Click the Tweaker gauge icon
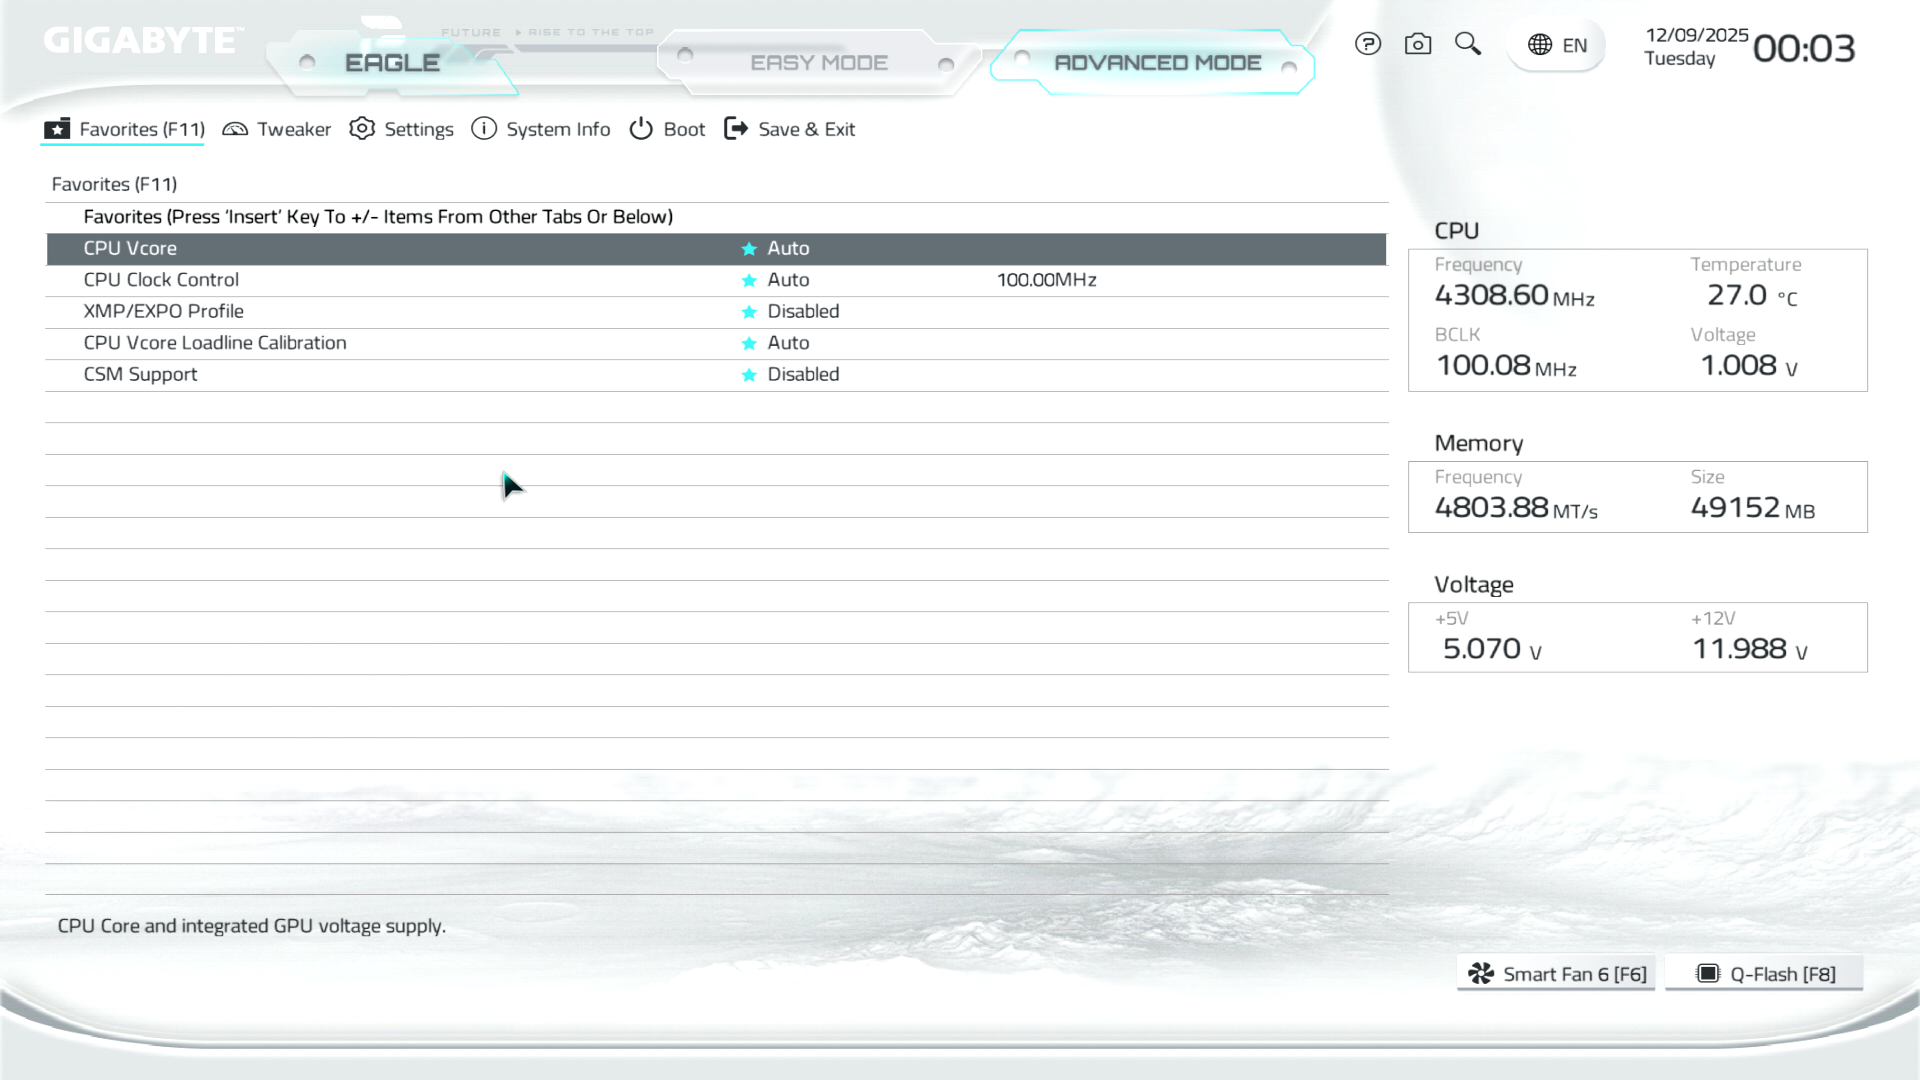This screenshot has height=1080, width=1920. click(235, 129)
